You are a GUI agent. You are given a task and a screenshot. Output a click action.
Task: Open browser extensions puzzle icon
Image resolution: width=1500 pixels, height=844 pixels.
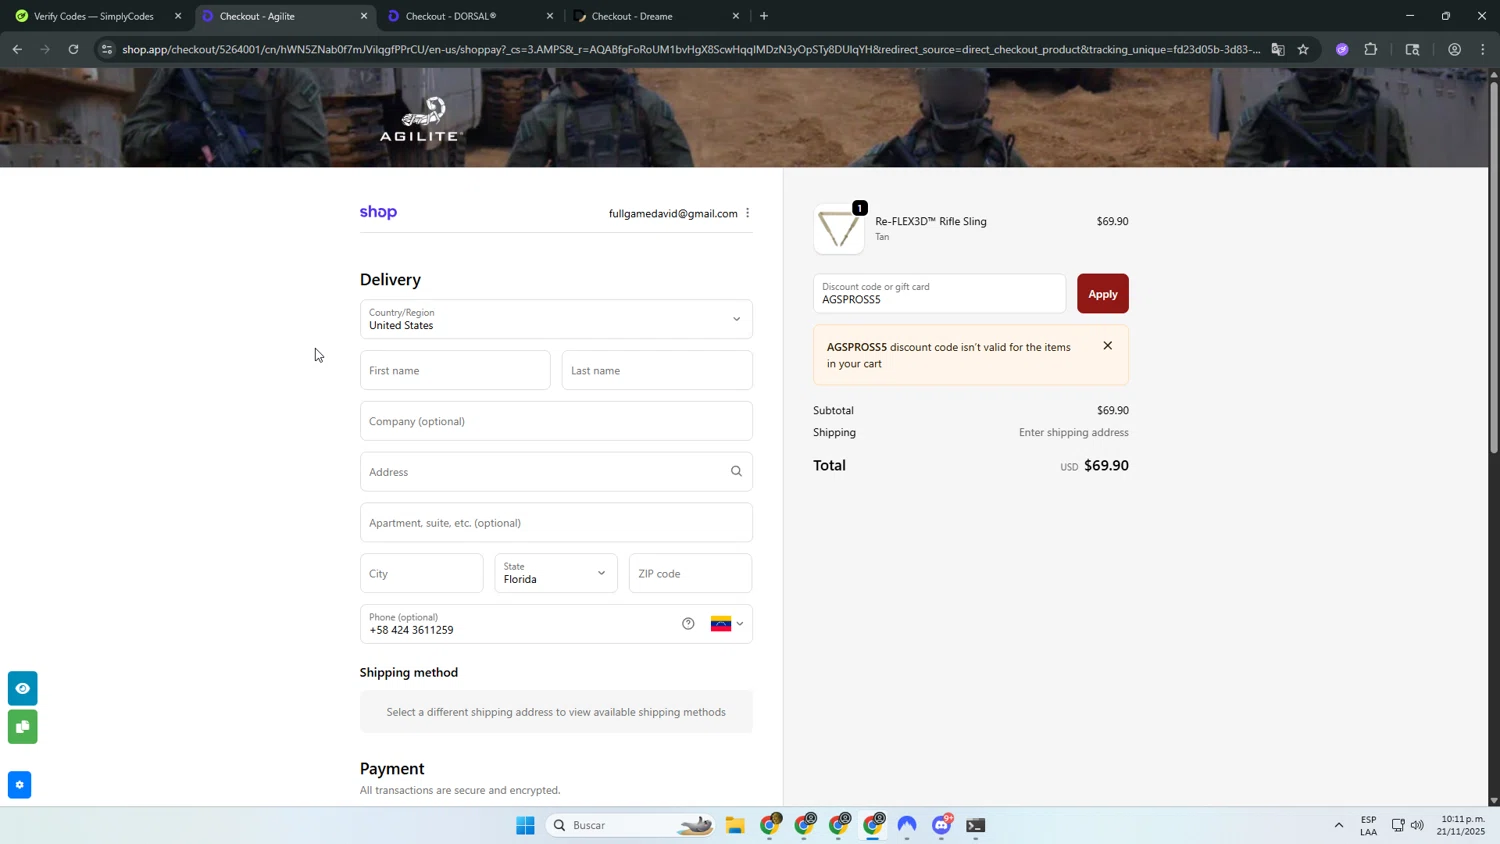point(1371,49)
